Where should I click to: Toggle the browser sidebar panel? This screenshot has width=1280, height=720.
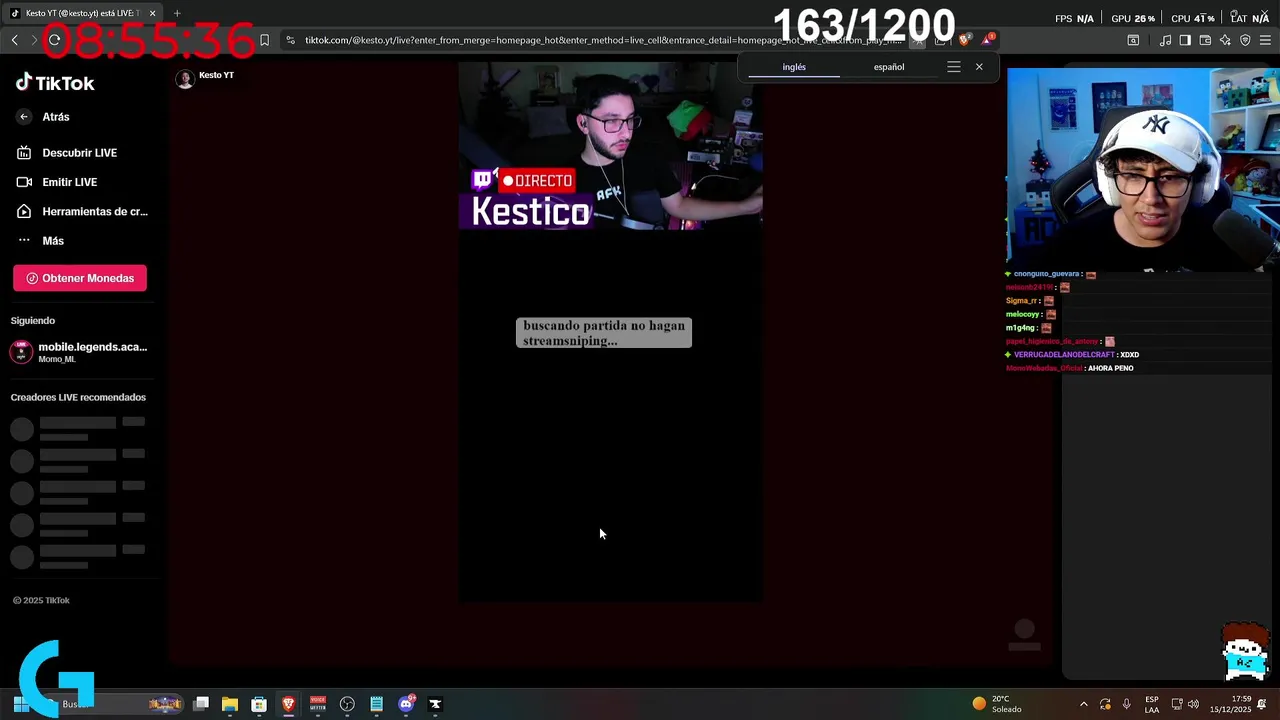pos(1185,40)
